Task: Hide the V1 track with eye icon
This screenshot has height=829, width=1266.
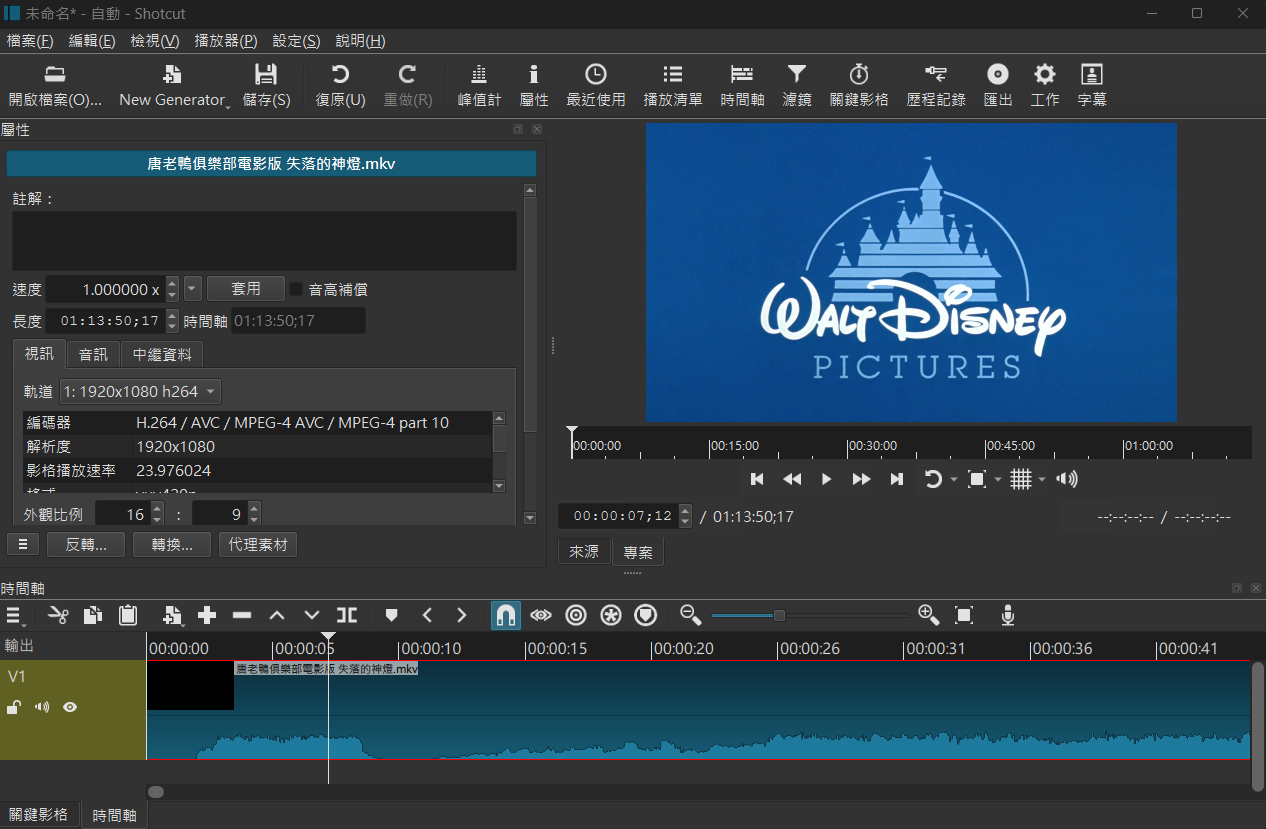Action: (x=70, y=707)
